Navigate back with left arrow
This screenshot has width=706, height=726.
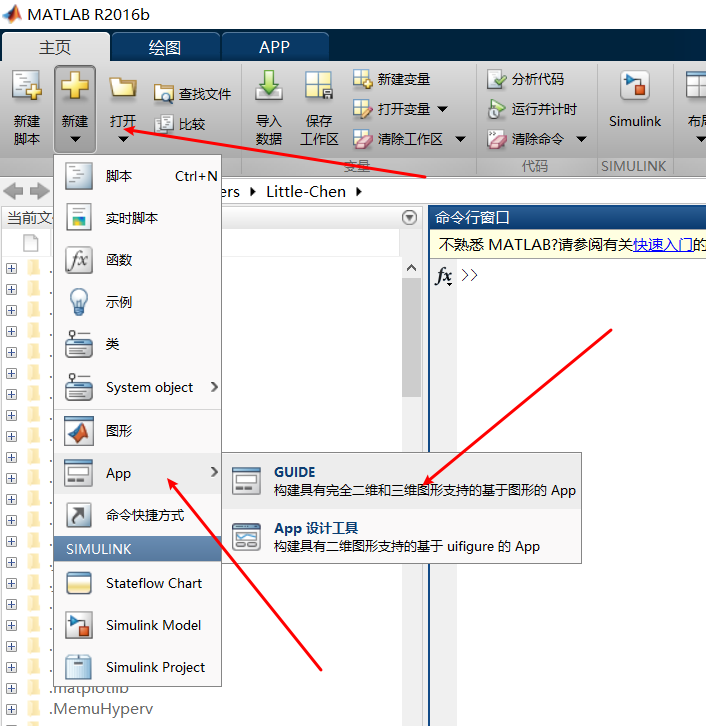click(13, 191)
